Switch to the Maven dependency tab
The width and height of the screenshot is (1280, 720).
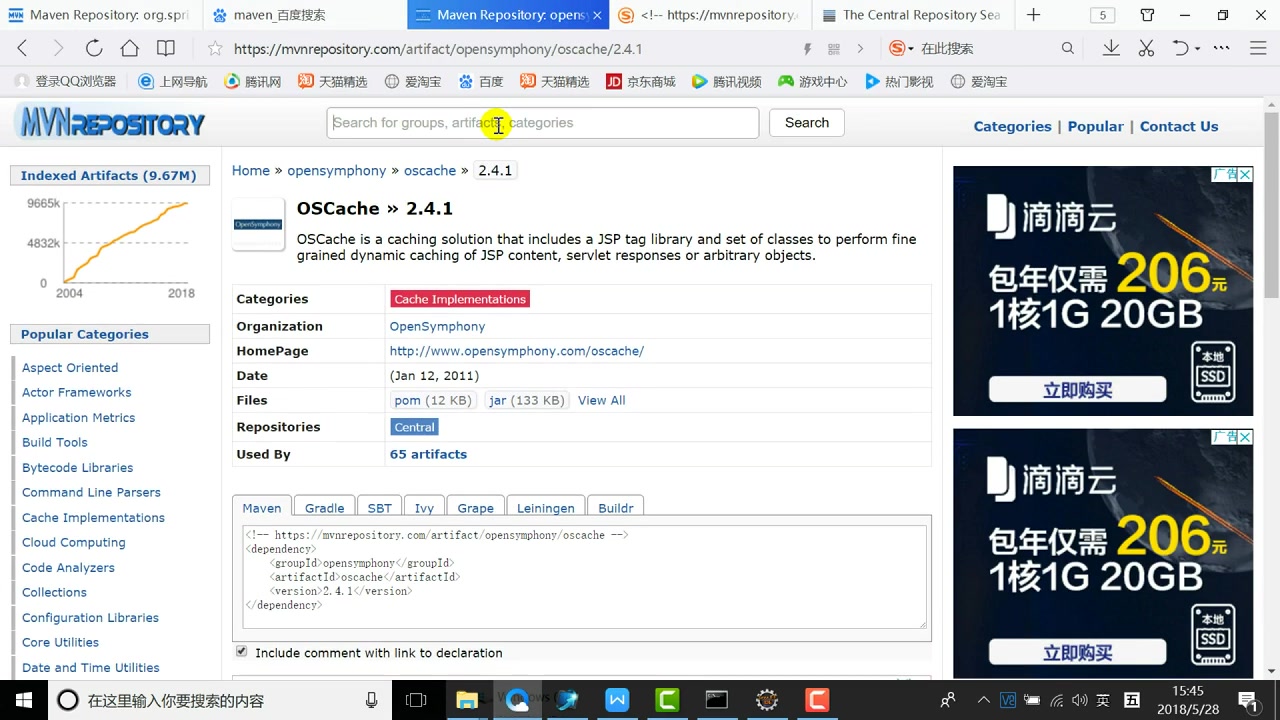(x=262, y=508)
